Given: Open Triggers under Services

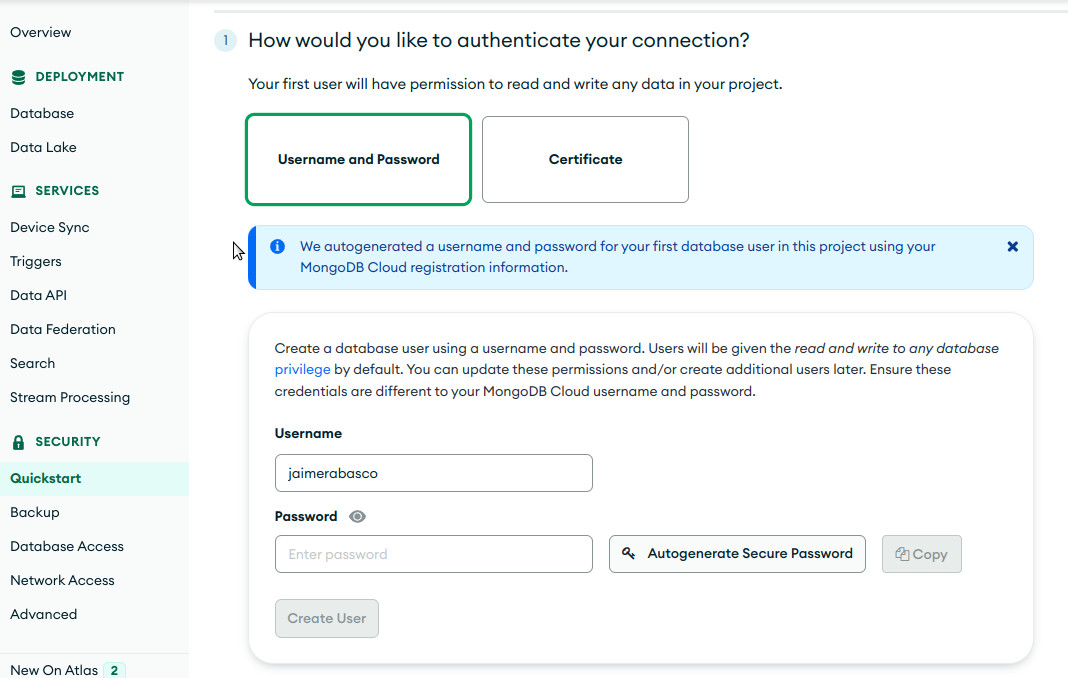Looking at the screenshot, I should 35,262.
